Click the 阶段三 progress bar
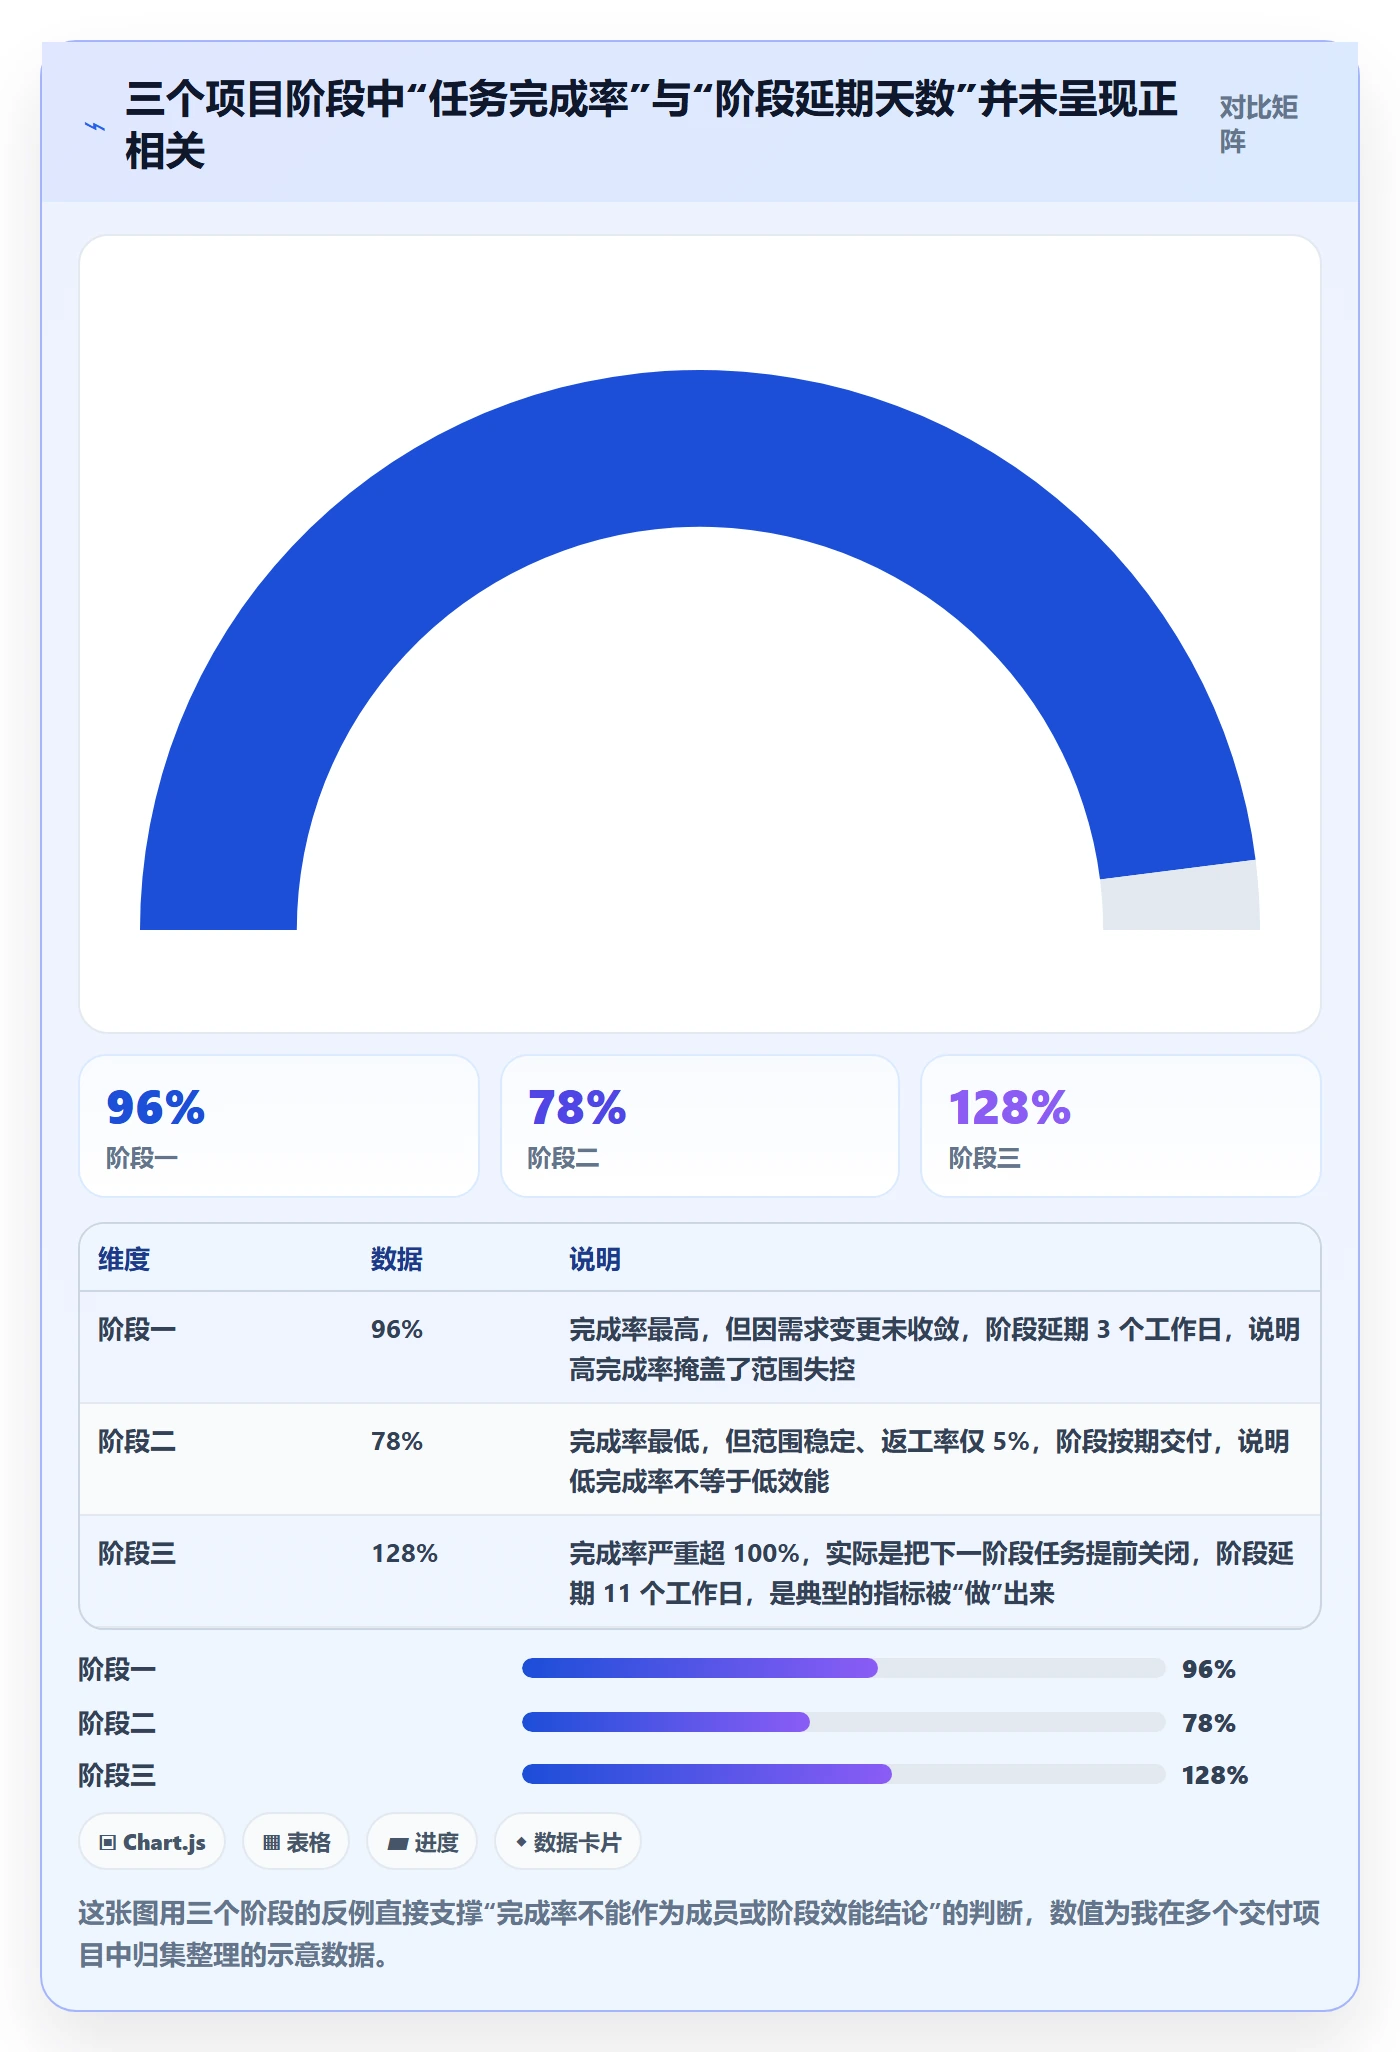This screenshot has height=2052, width=1400. [x=844, y=1774]
